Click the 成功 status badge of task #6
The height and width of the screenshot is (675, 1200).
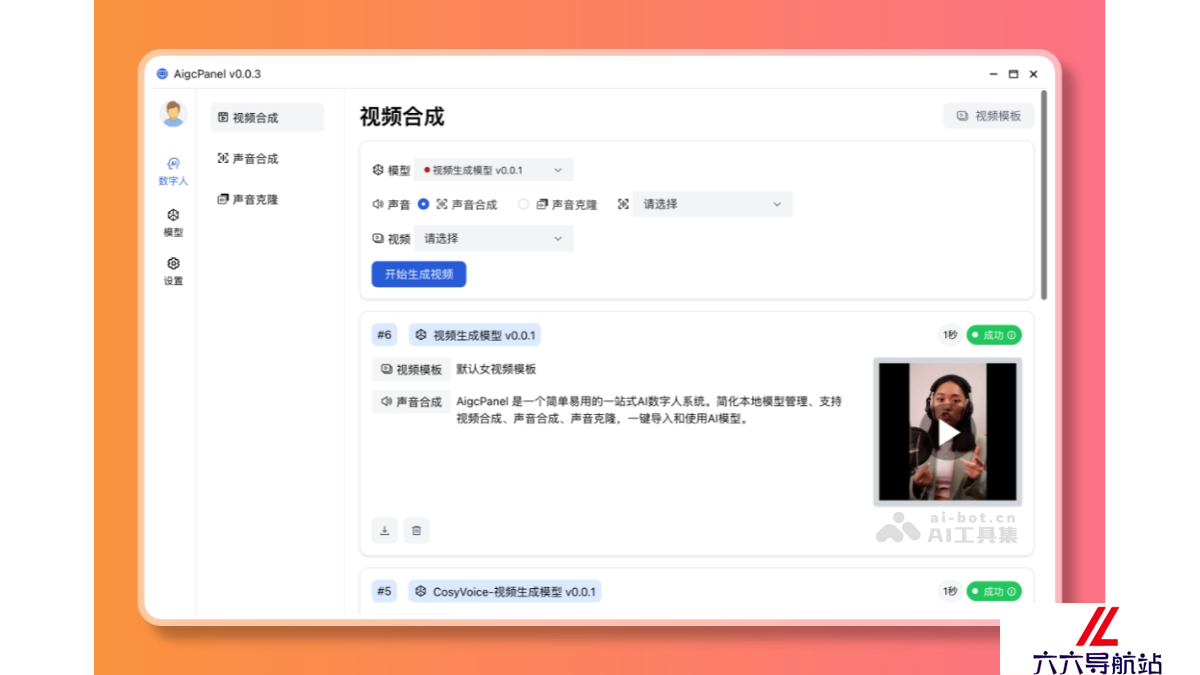994,335
